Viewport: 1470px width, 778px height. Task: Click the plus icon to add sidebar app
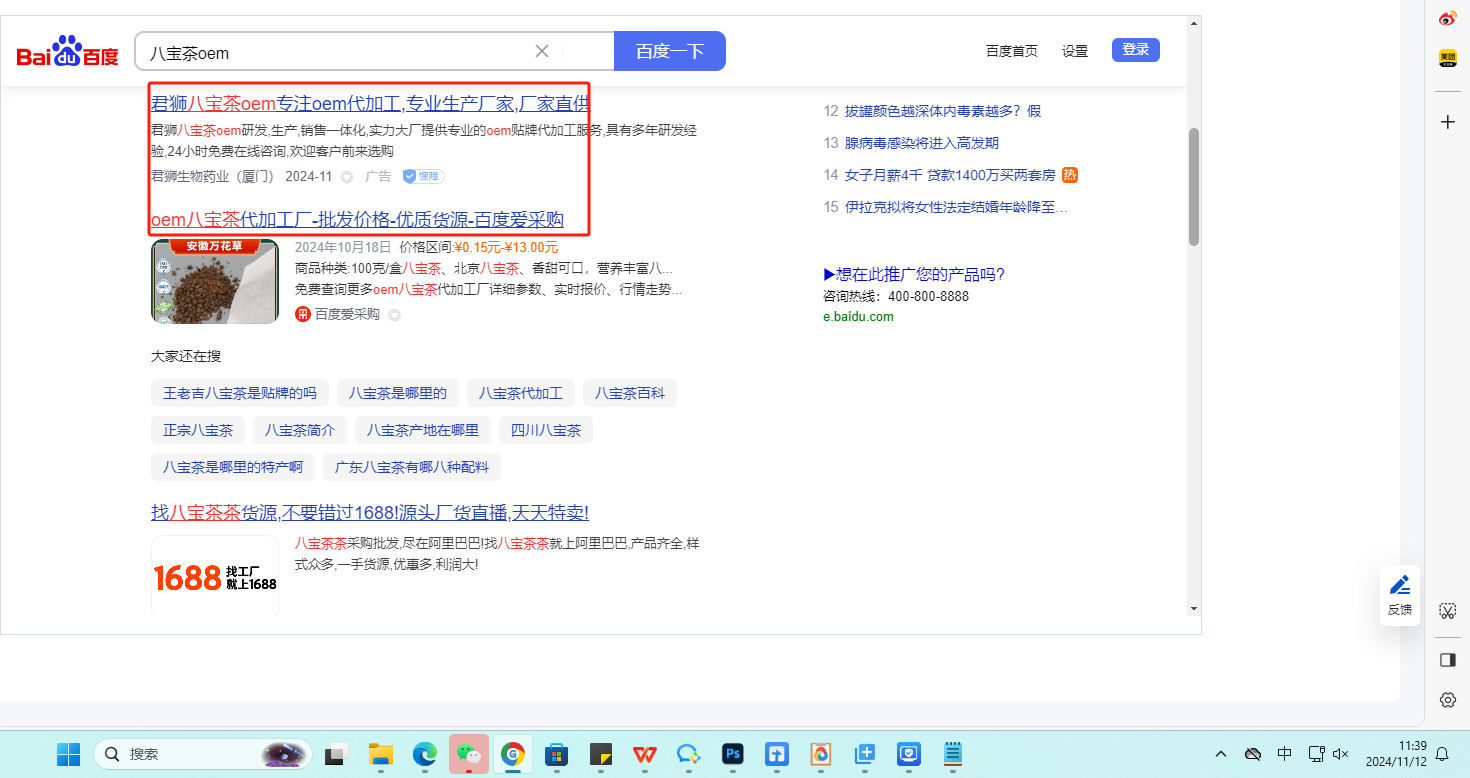coord(1447,122)
